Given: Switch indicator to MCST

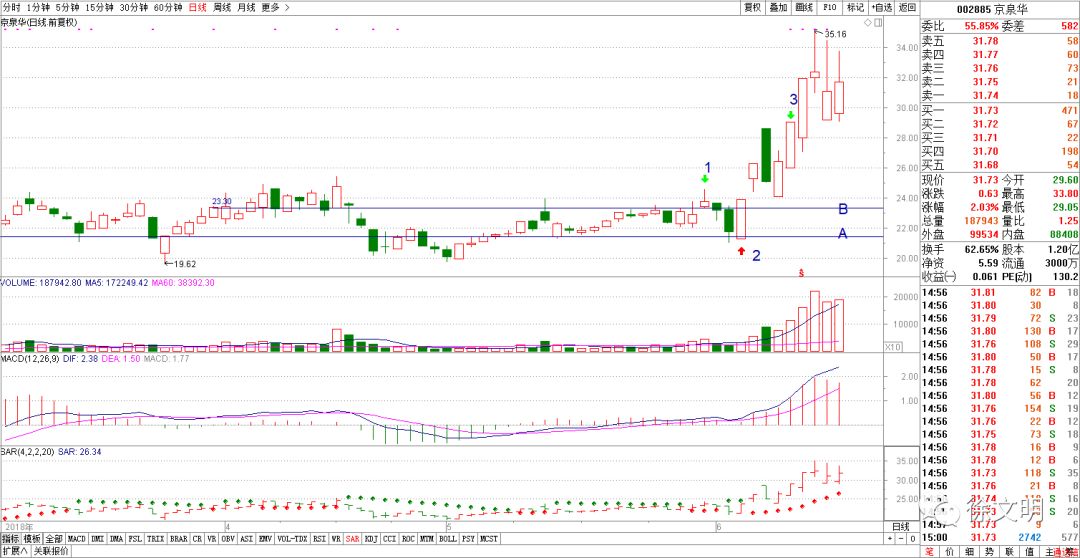Looking at the screenshot, I should point(489,538).
